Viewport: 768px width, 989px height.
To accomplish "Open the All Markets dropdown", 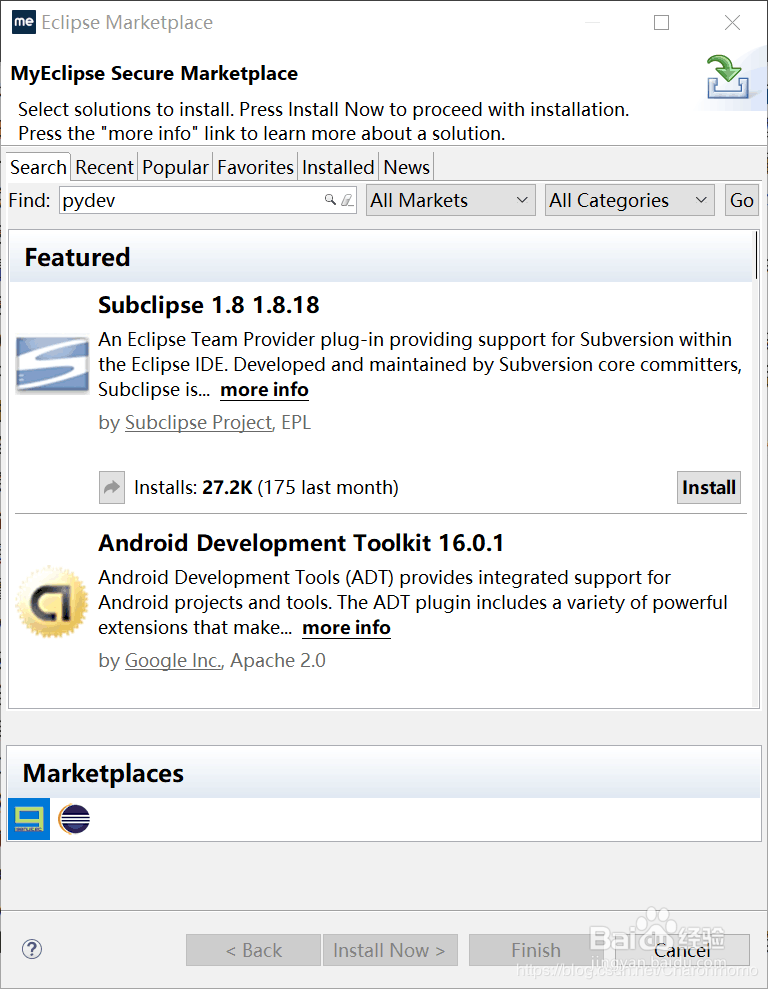I will (x=450, y=201).
